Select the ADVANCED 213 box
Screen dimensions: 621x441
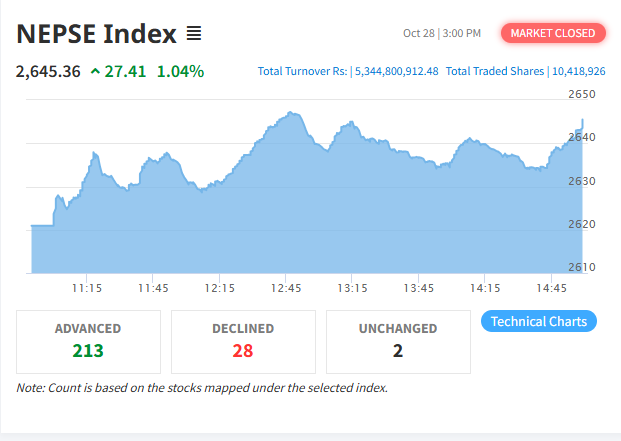tap(88, 342)
